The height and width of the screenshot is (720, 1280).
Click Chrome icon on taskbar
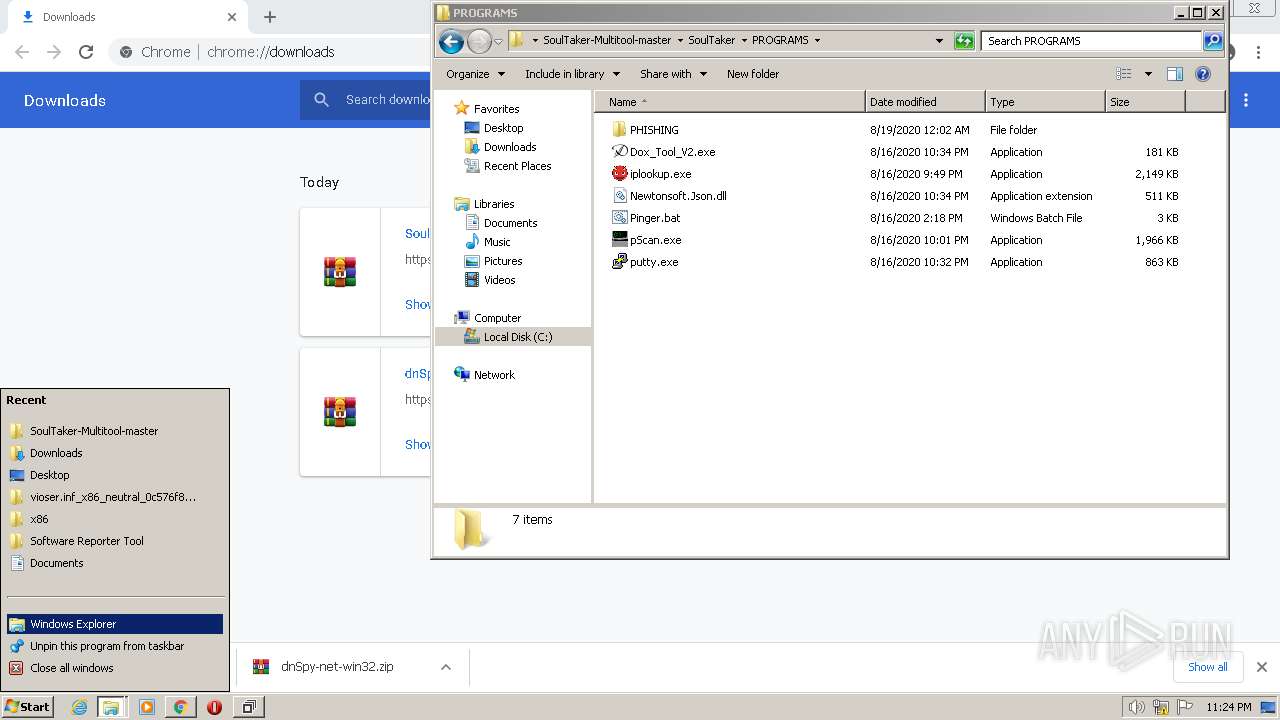tap(180, 707)
